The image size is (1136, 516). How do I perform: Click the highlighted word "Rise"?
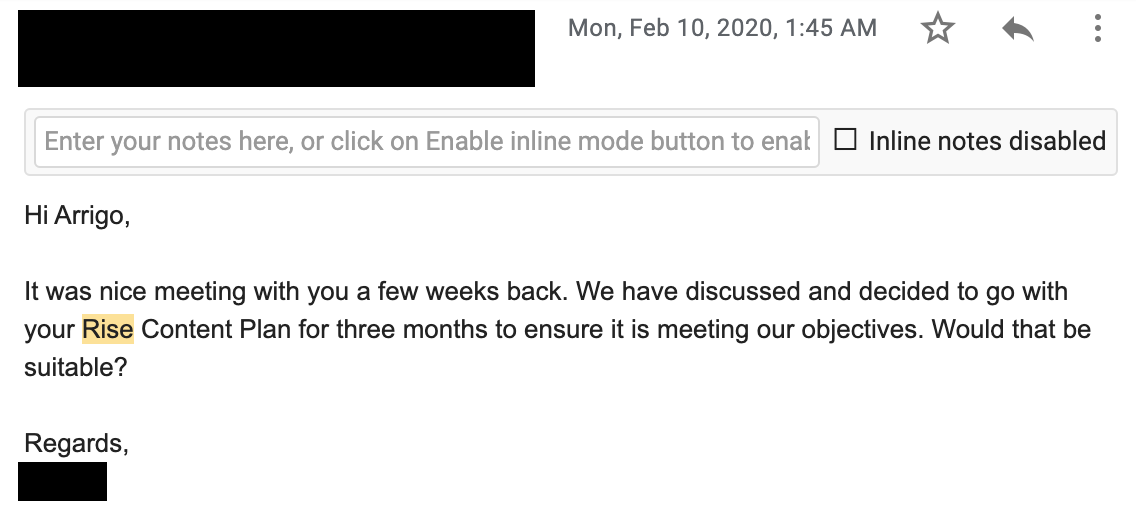tap(108, 330)
